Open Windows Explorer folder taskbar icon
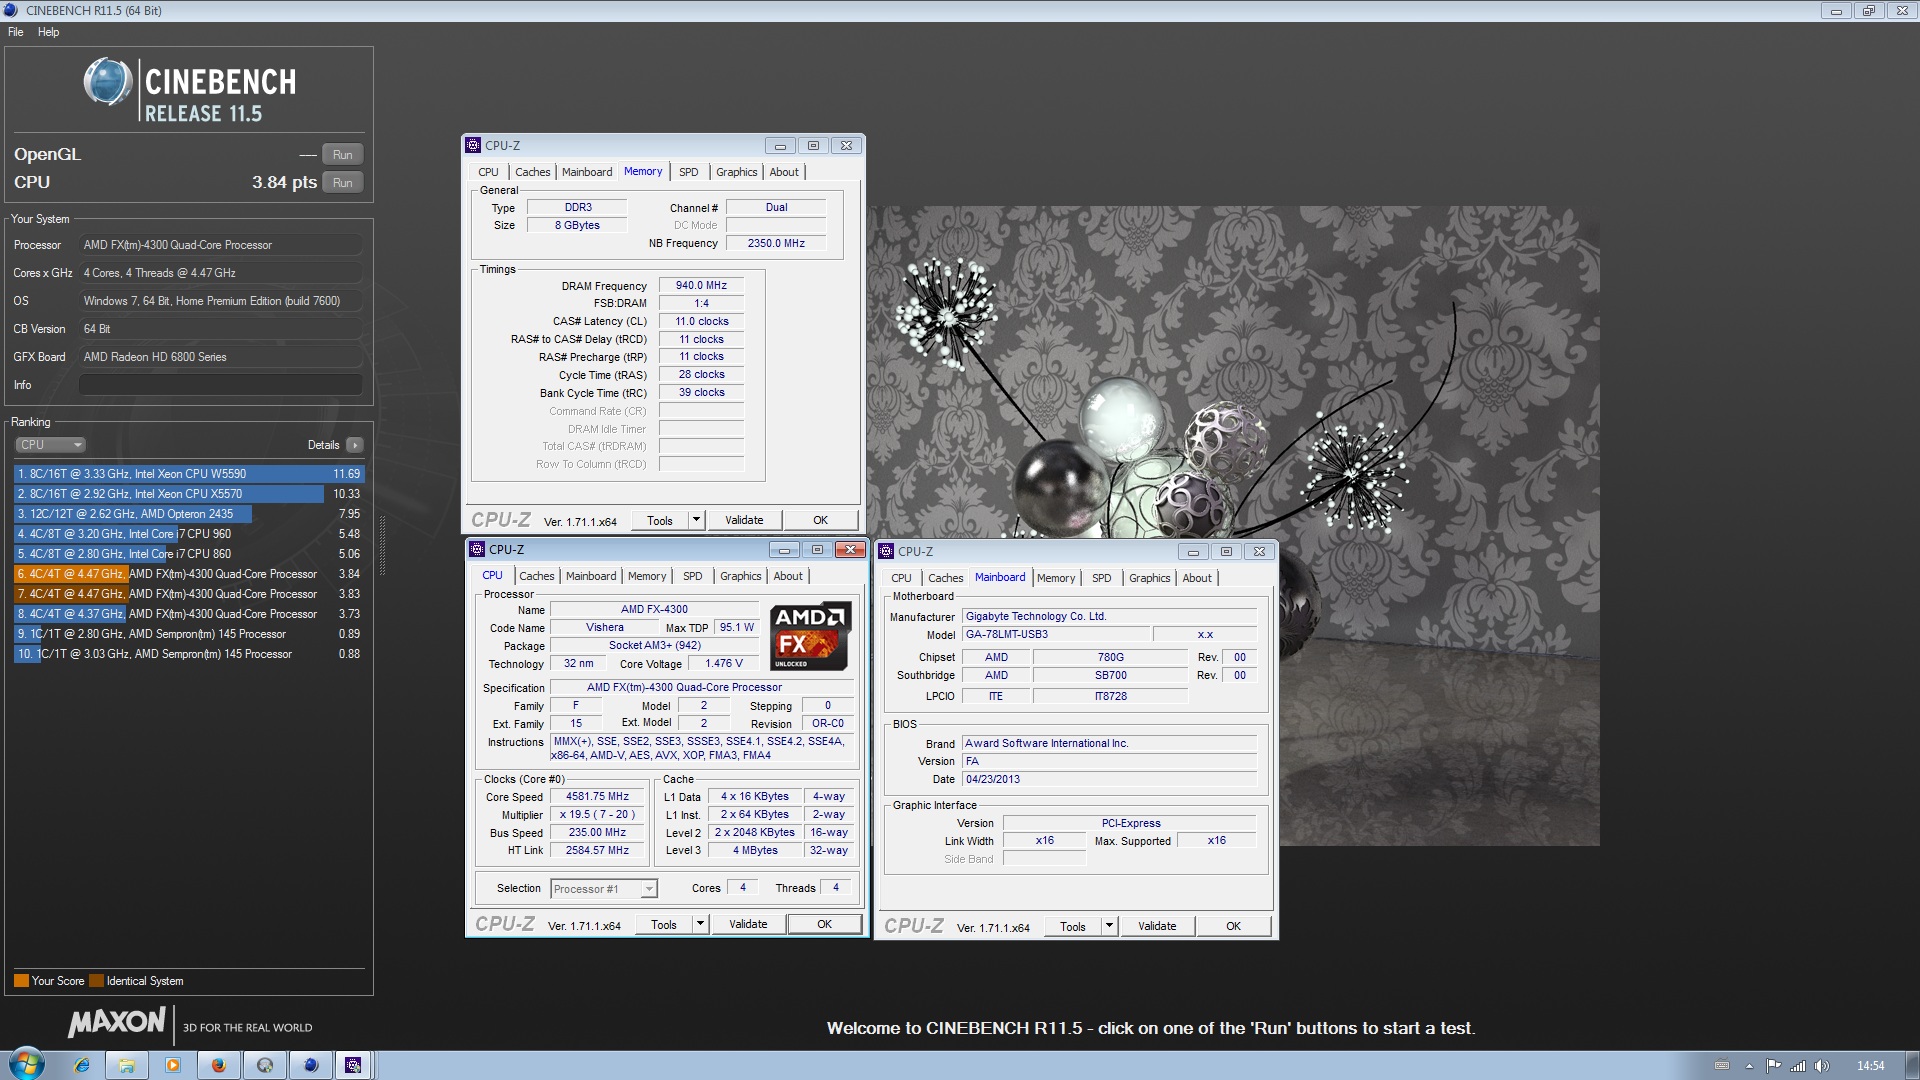The width and height of the screenshot is (1920, 1080). click(x=127, y=1065)
